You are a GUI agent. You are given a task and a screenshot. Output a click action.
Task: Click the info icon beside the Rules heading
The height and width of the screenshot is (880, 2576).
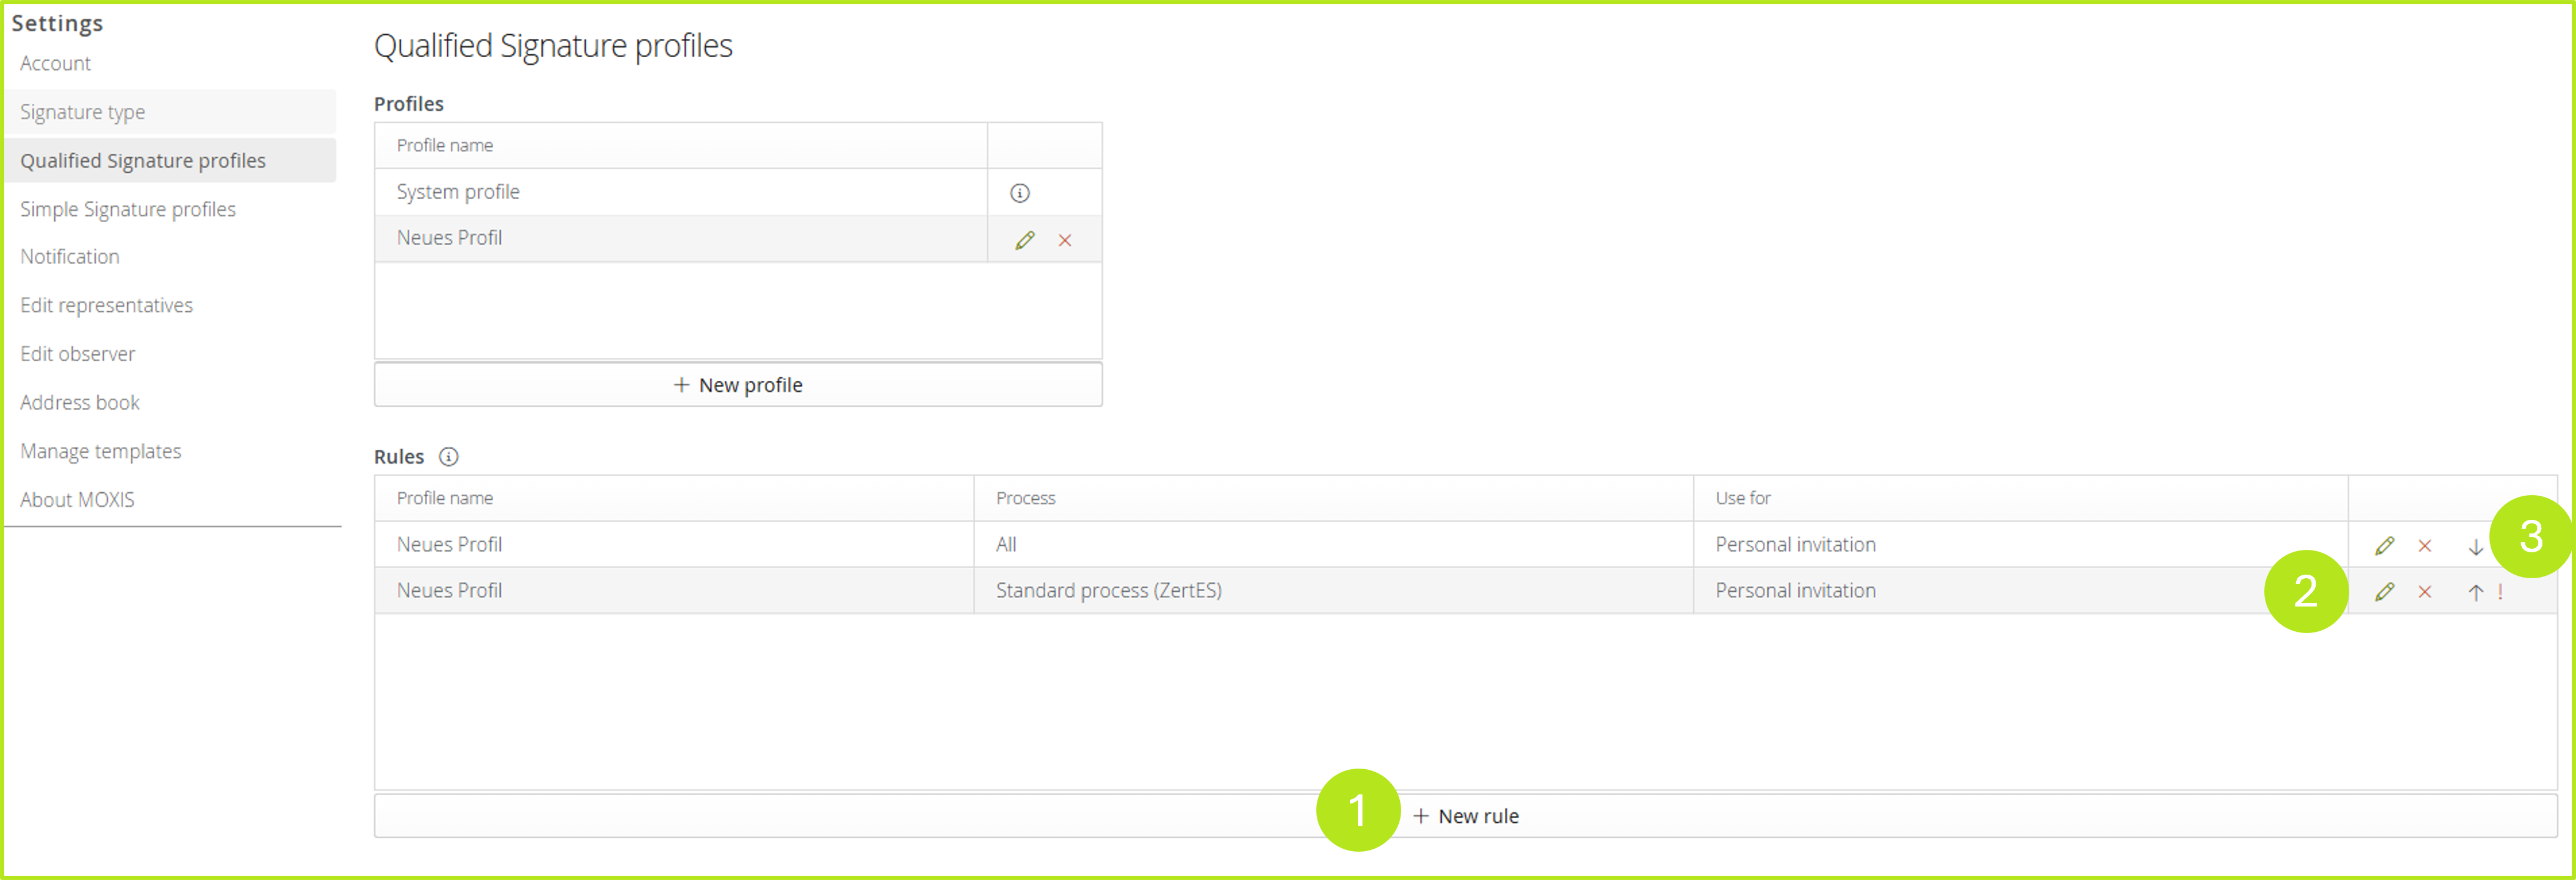[449, 457]
